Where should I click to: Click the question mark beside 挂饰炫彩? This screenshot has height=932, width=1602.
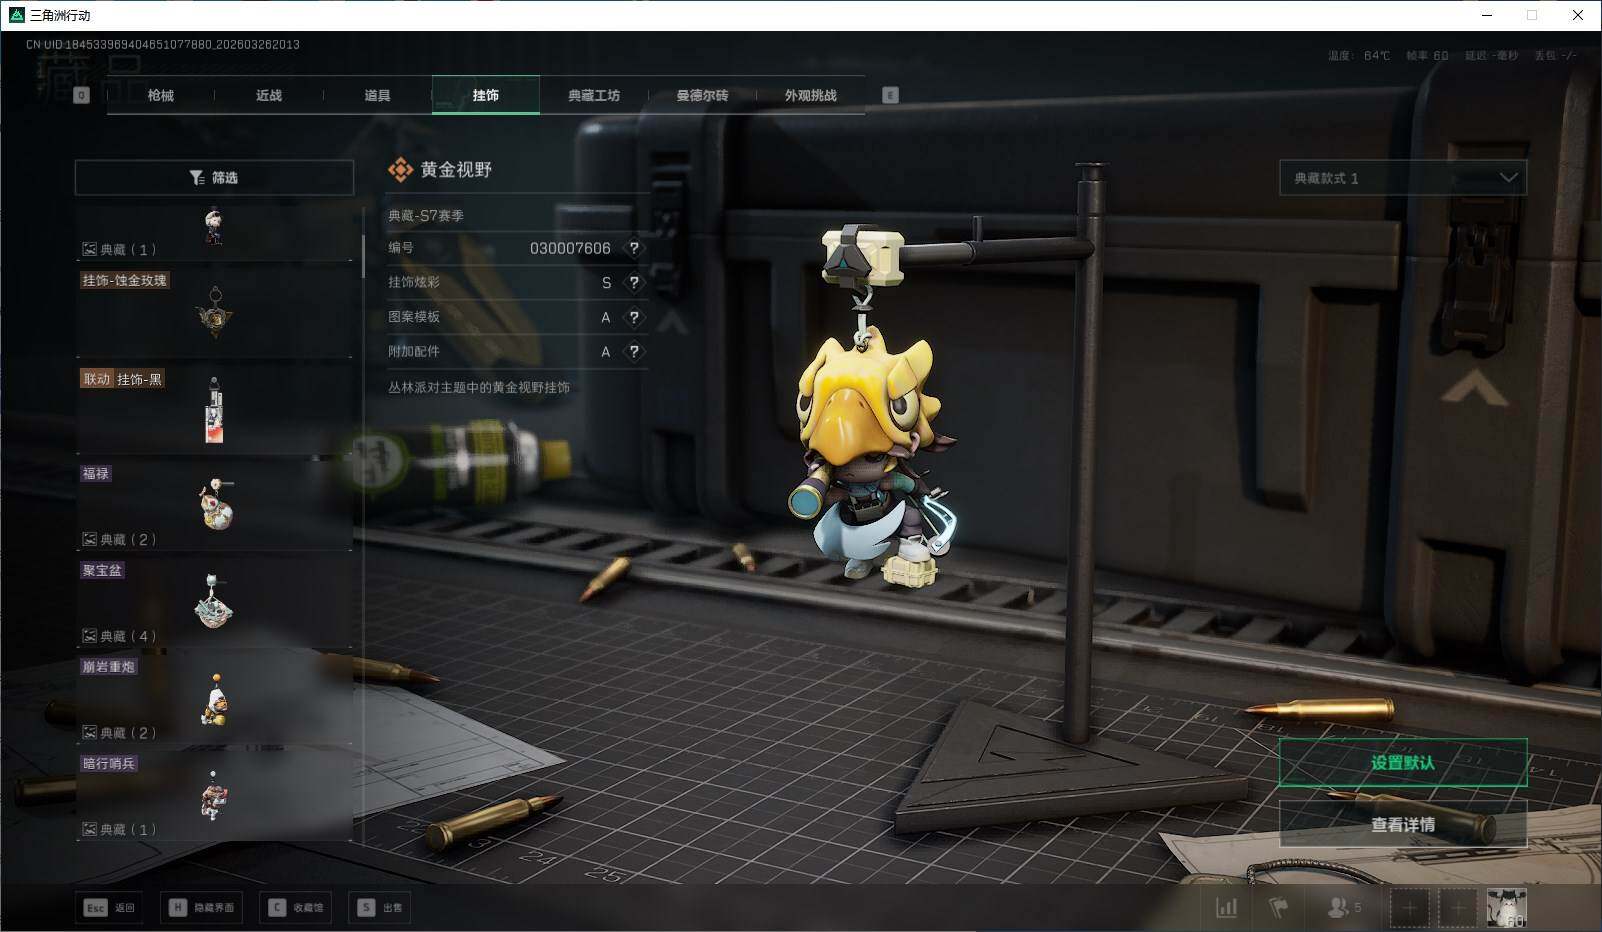(633, 283)
